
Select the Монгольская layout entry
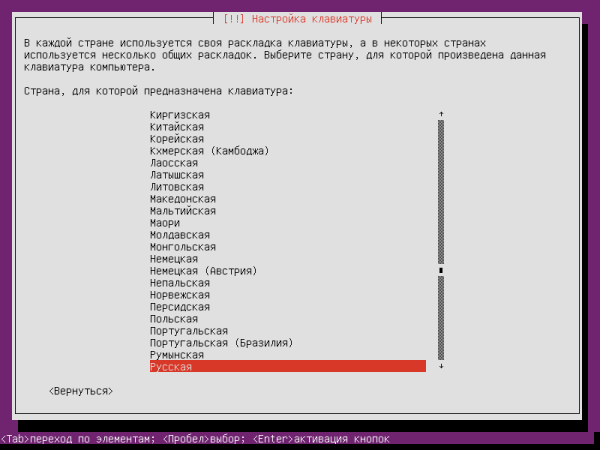click(183, 247)
